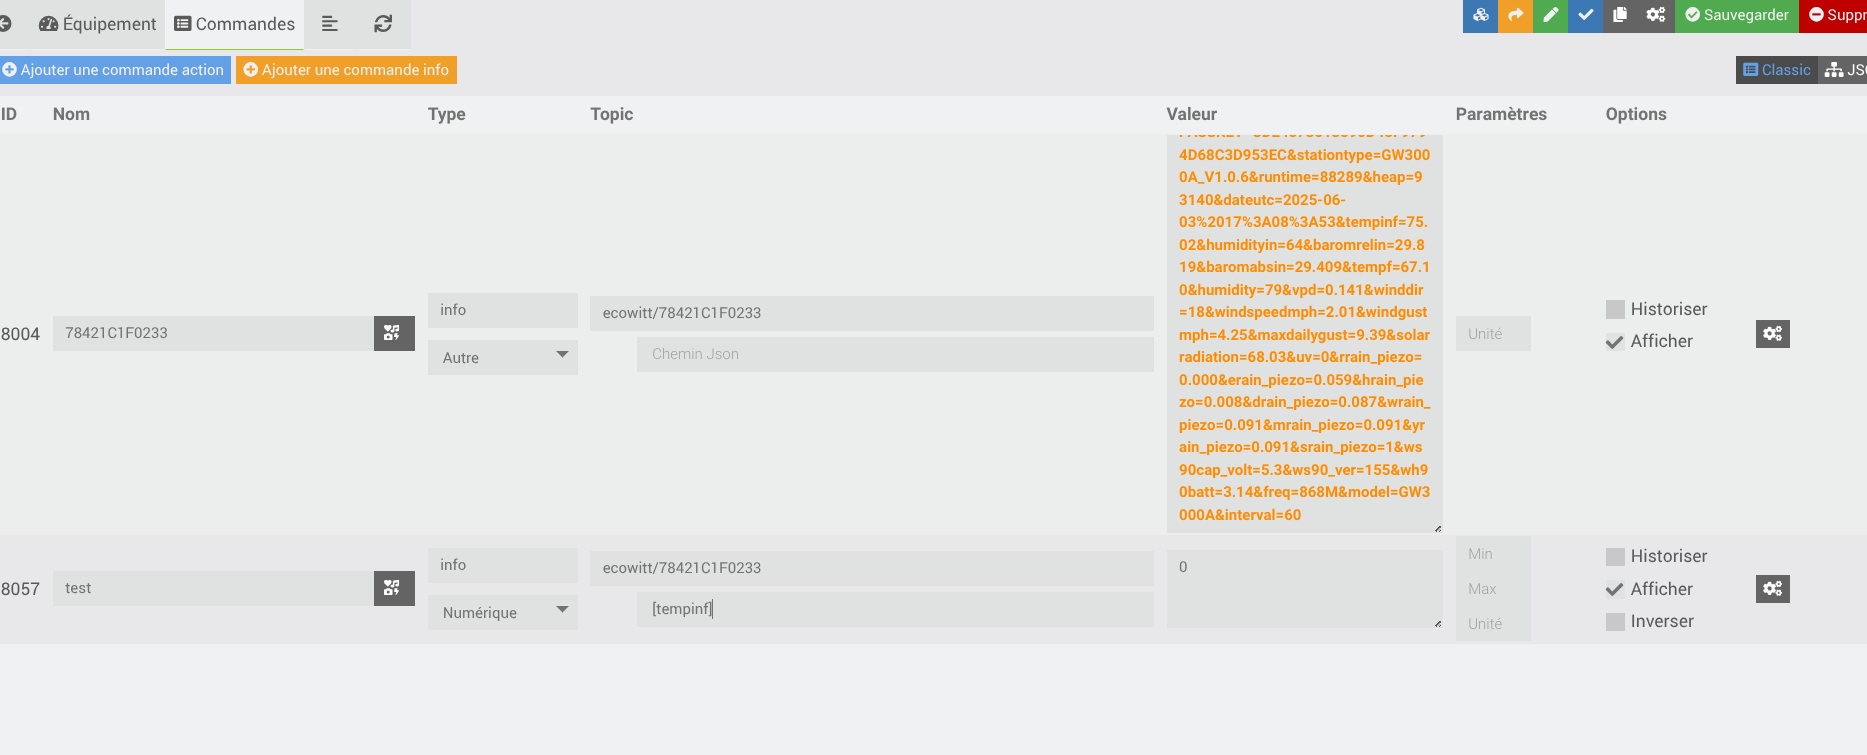The width and height of the screenshot is (1867, 755).
Task: Click the orange share arrow icon
Action: [1515, 15]
